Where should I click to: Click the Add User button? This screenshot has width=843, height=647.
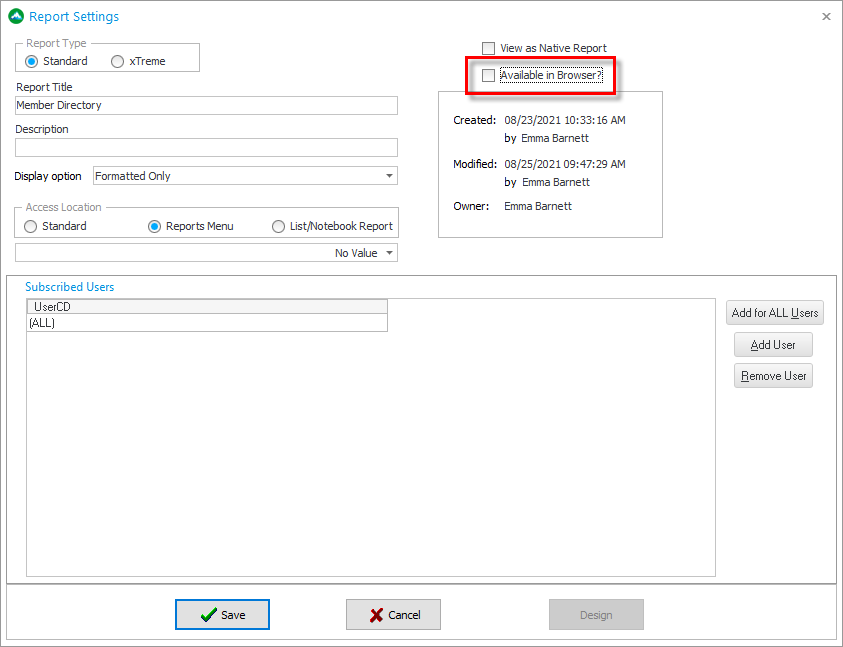tap(773, 345)
